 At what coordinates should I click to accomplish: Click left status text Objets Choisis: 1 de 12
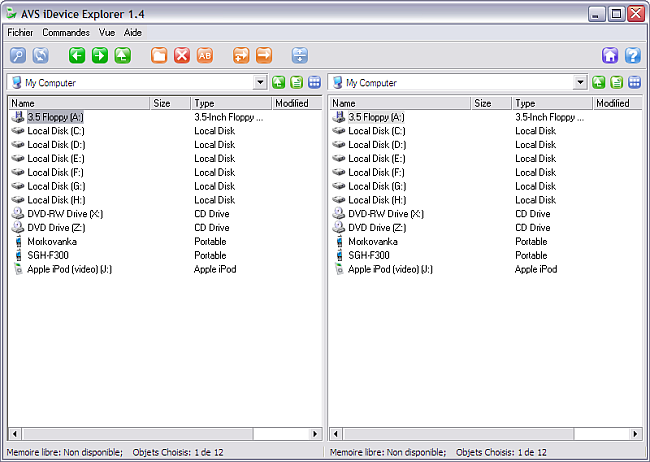pos(178,452)
